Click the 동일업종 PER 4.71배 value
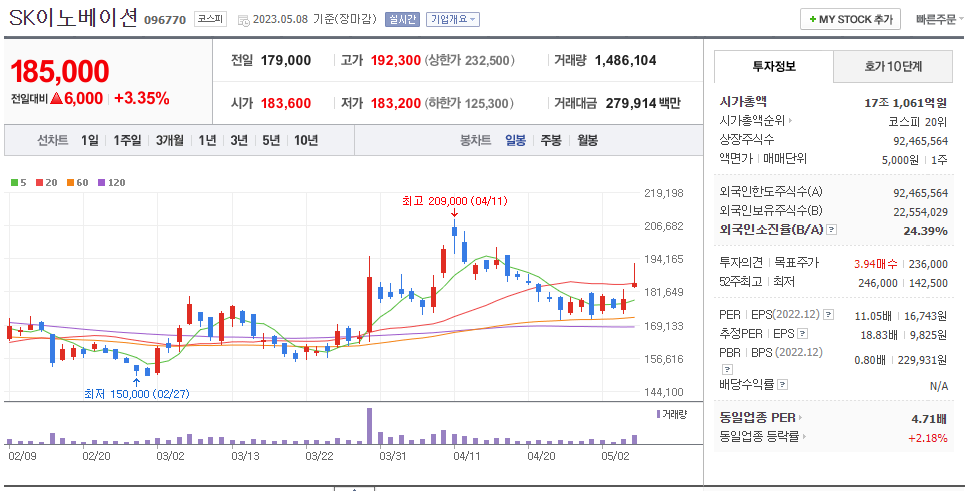The image size is (968, 491). [x=929, y=419]
